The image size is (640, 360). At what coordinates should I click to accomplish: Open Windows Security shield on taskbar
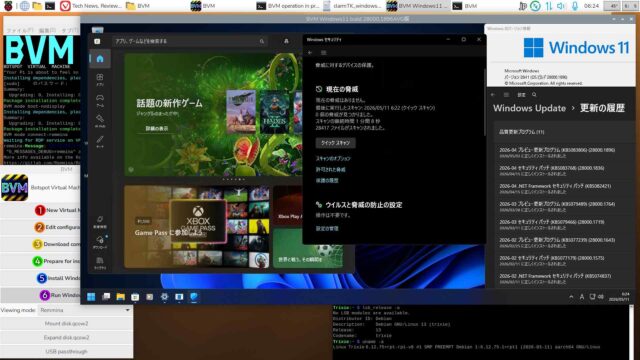(194, 297)
